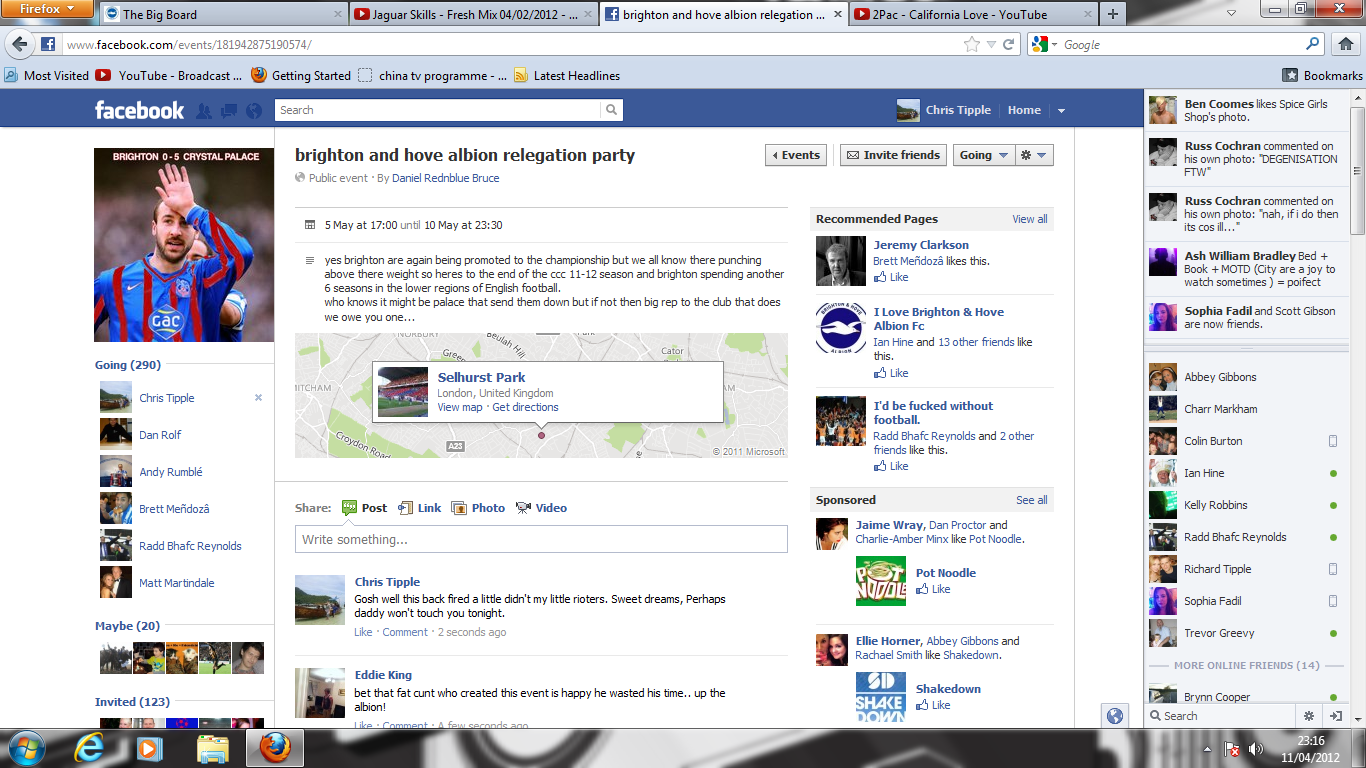Select the Photo share option

[478, 508]
